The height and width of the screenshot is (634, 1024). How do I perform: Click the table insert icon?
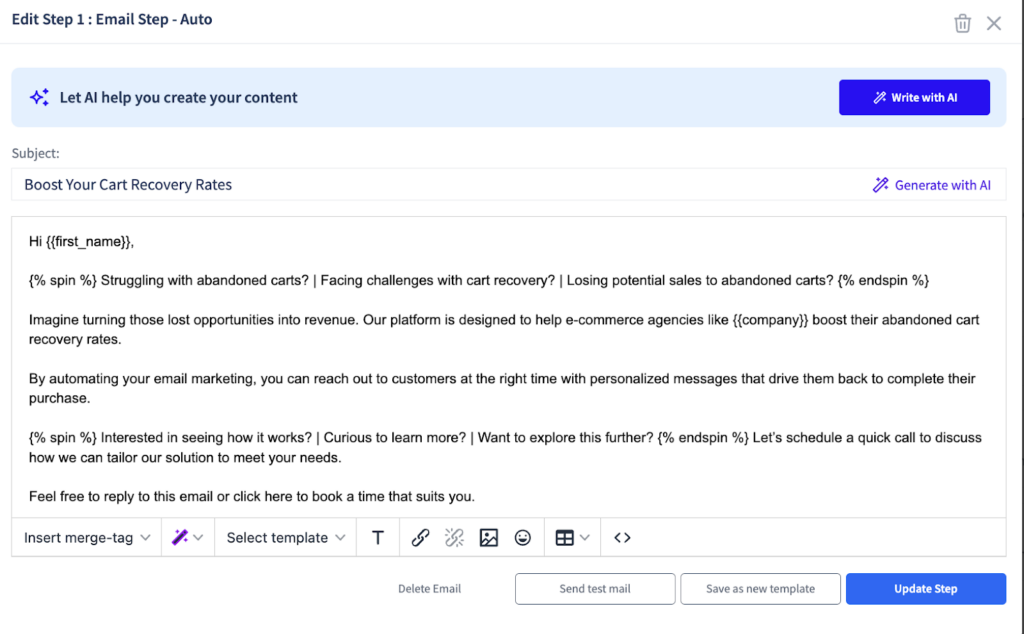(x=563, y=537)
